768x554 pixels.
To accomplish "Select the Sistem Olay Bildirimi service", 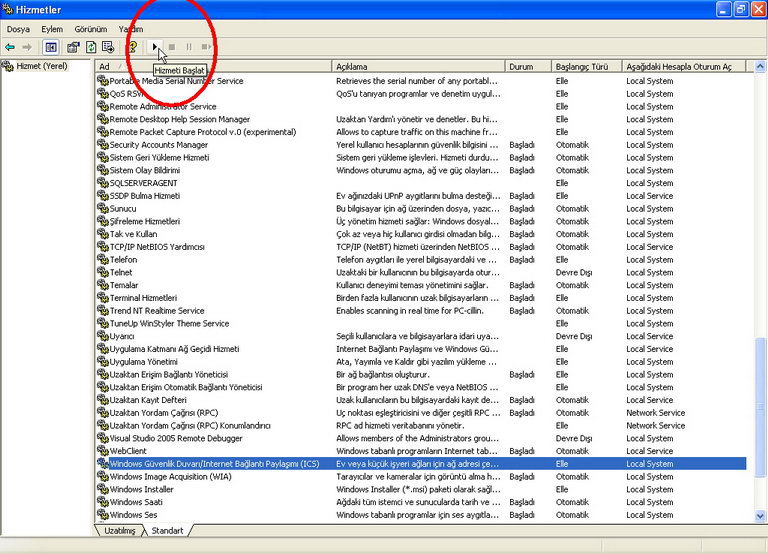I will 421,170.
